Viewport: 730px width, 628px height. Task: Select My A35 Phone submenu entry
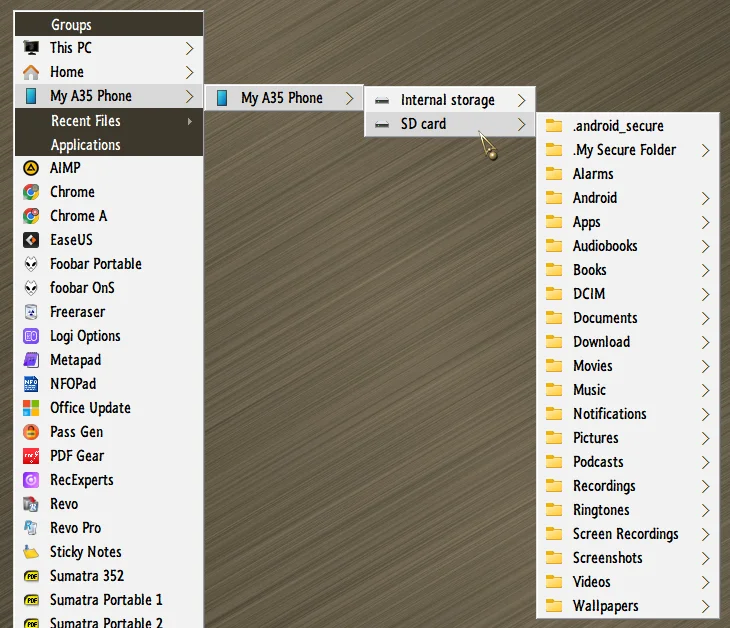coord(284,98)
